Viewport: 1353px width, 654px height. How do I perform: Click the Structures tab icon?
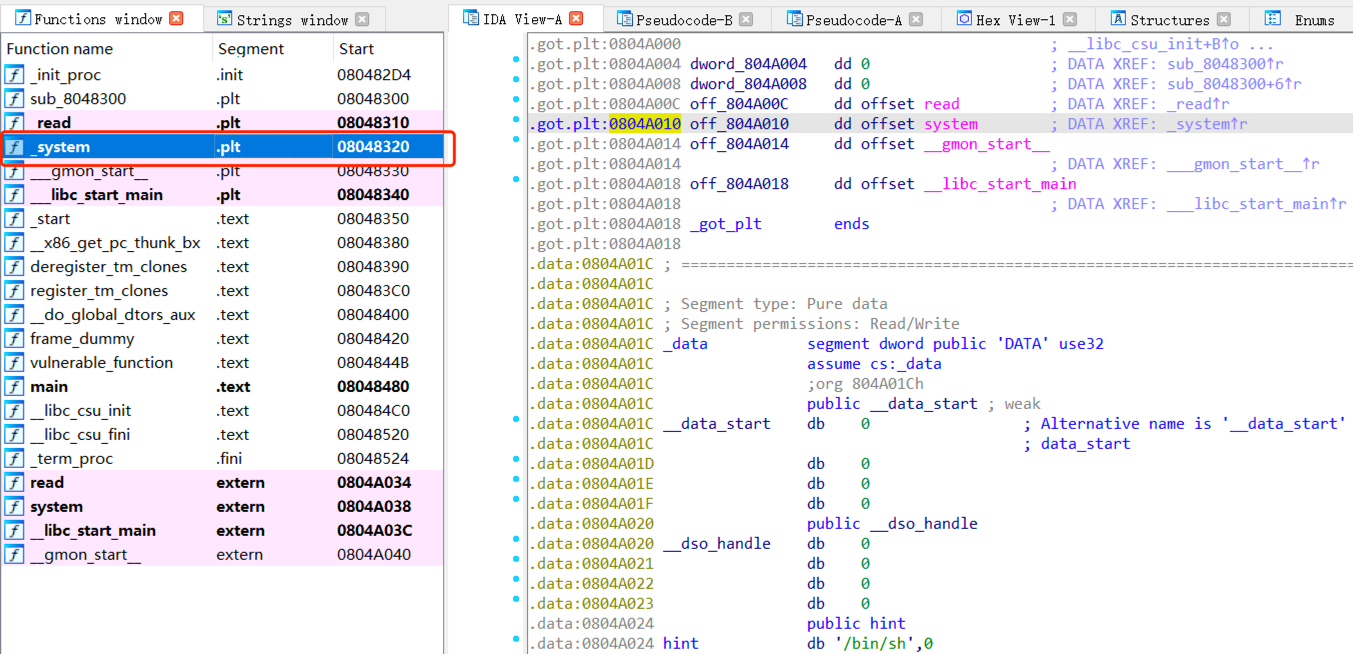point(1118,19)
